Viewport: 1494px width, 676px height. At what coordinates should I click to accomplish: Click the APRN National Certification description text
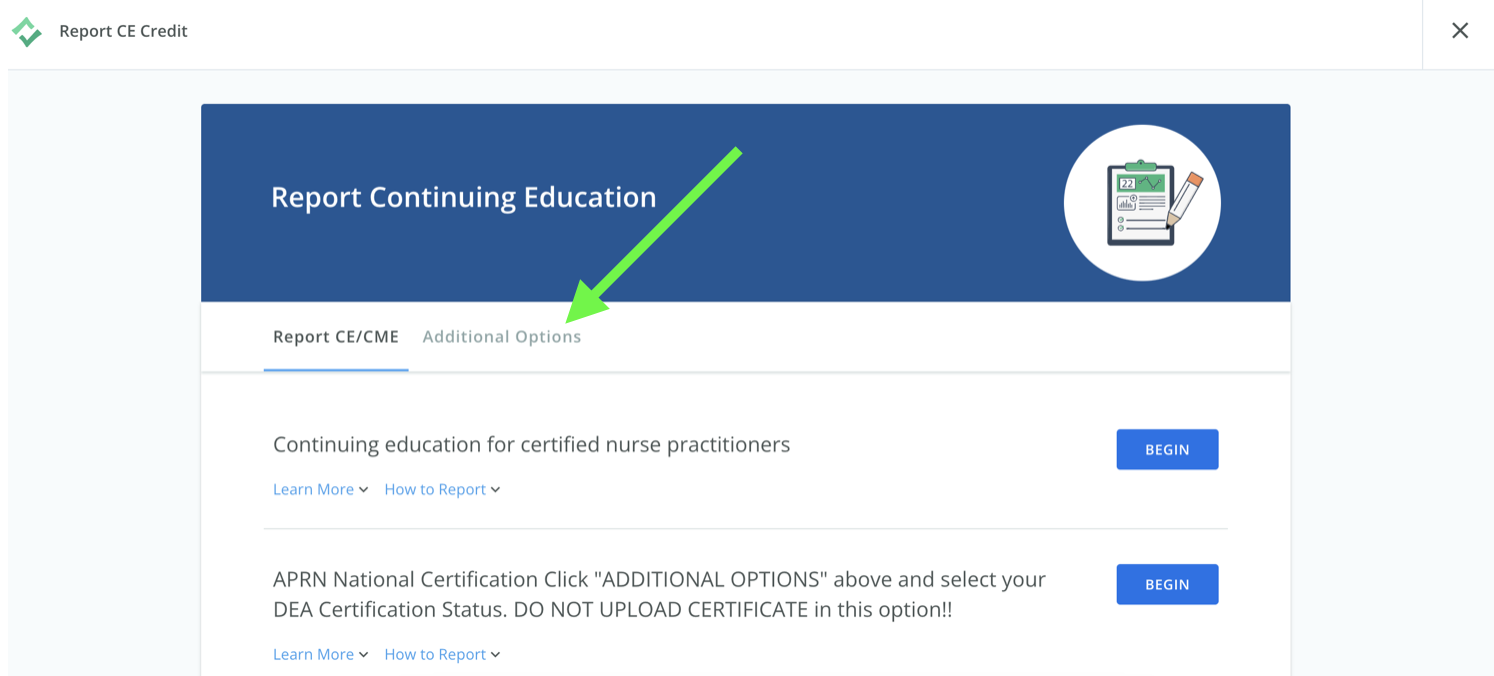pyautogui.click(x=659, y=594)
